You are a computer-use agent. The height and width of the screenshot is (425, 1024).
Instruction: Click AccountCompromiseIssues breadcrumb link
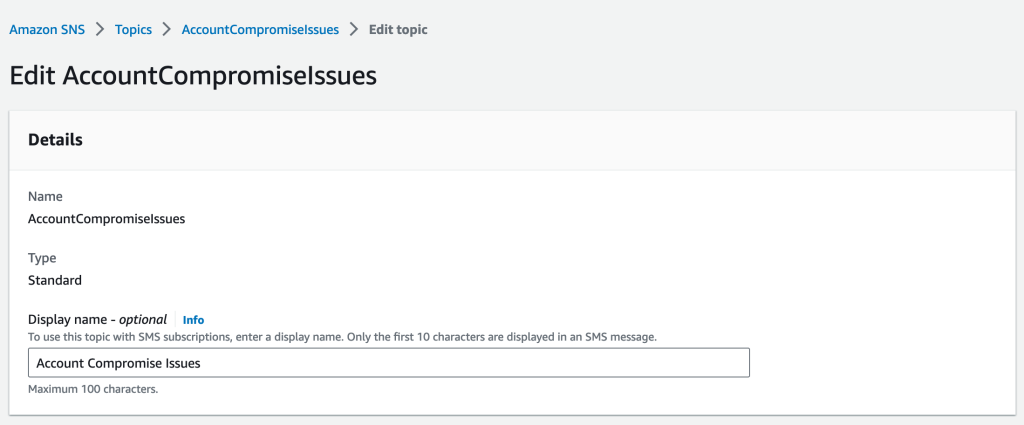[260, 30]
